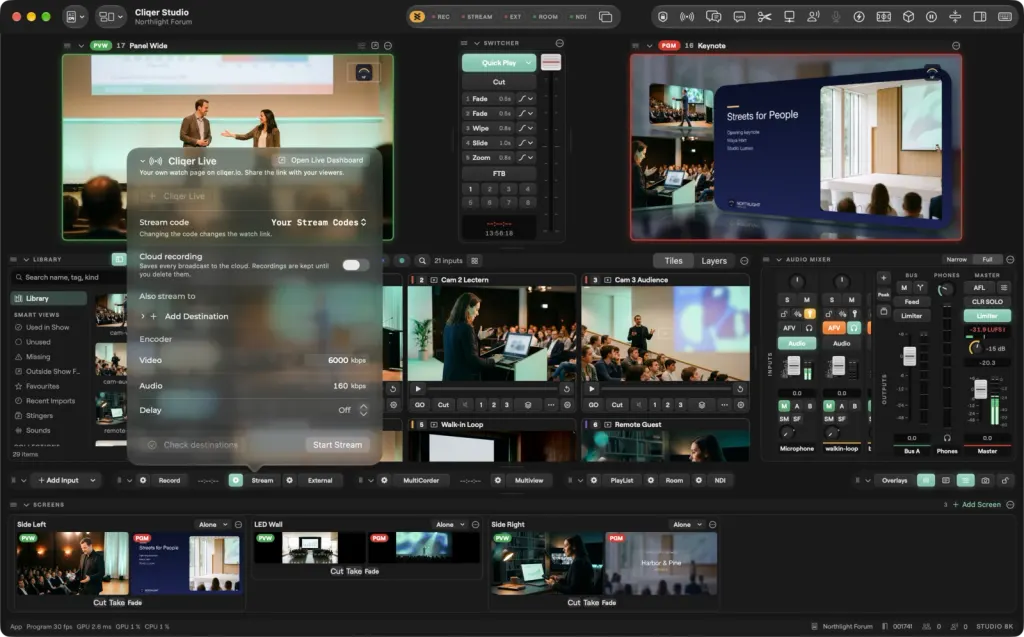Open settings gear next to MultiCorder button
Image resolution: width=1024 pixels, height=637 pixels.
[x=384, y=480]
